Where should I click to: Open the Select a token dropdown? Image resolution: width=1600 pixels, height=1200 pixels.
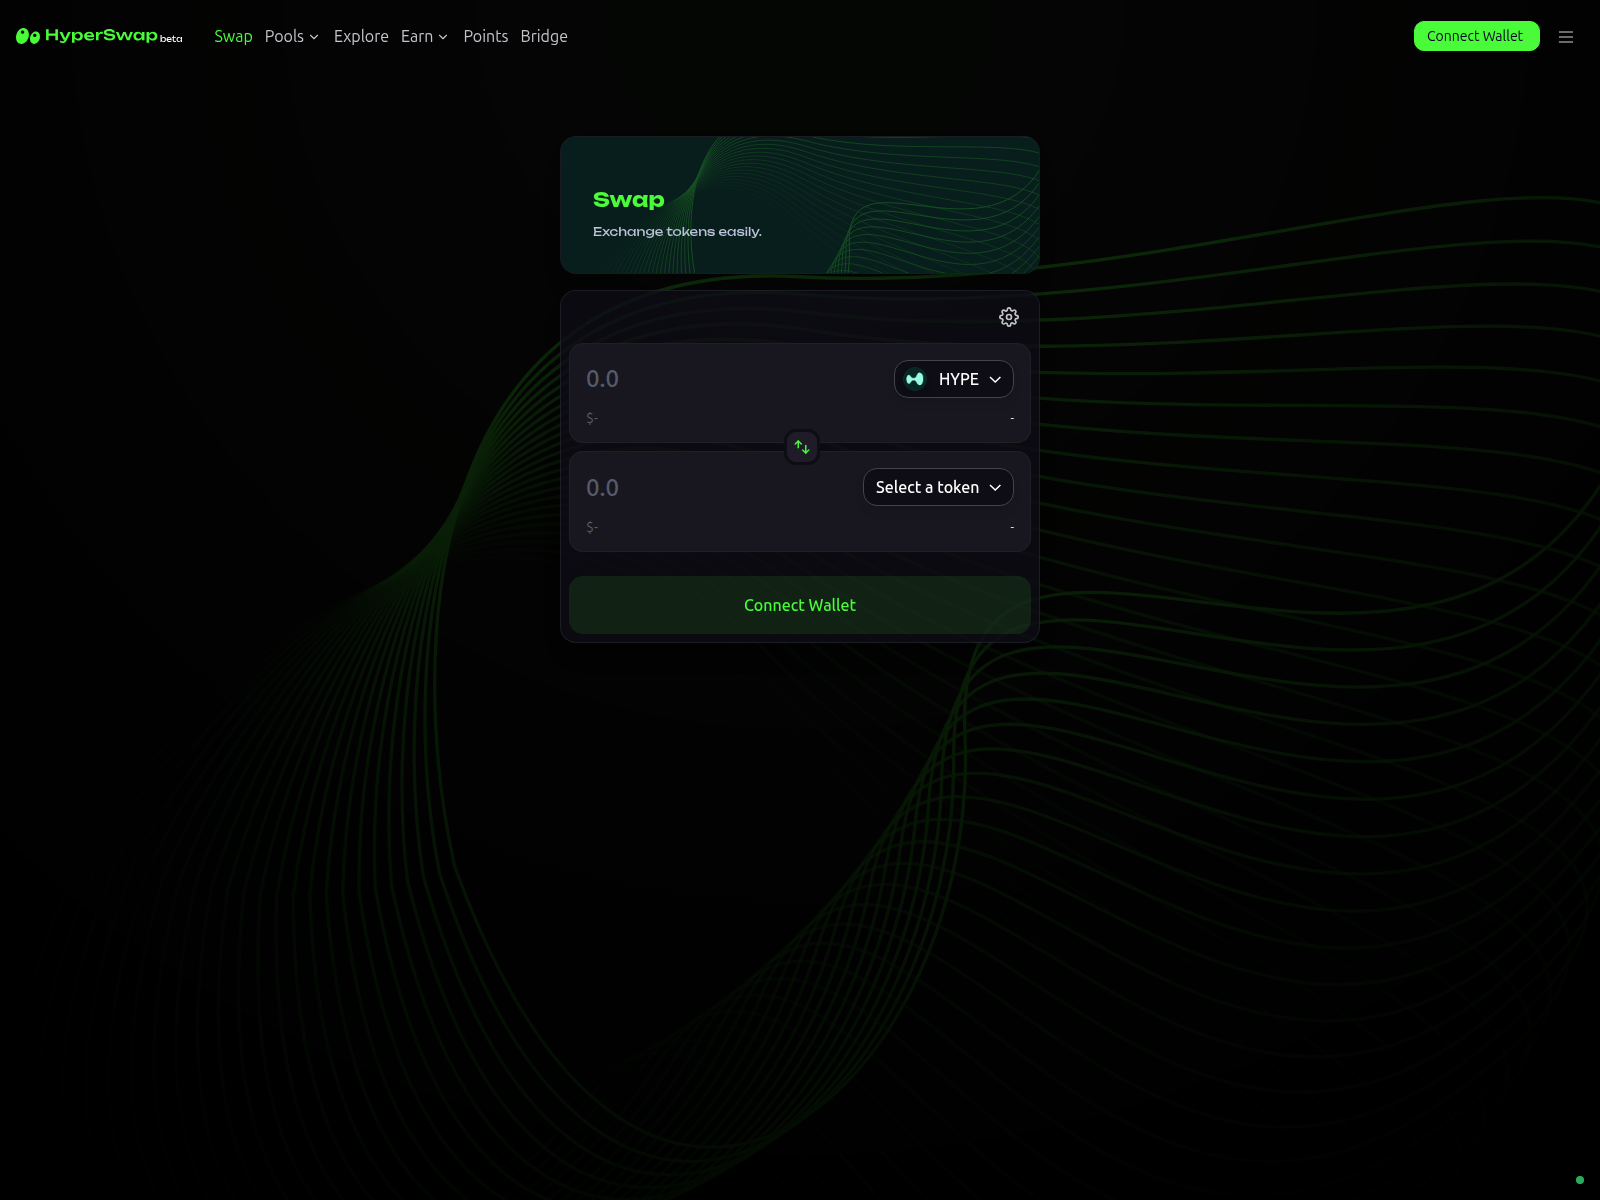[938, 487]
